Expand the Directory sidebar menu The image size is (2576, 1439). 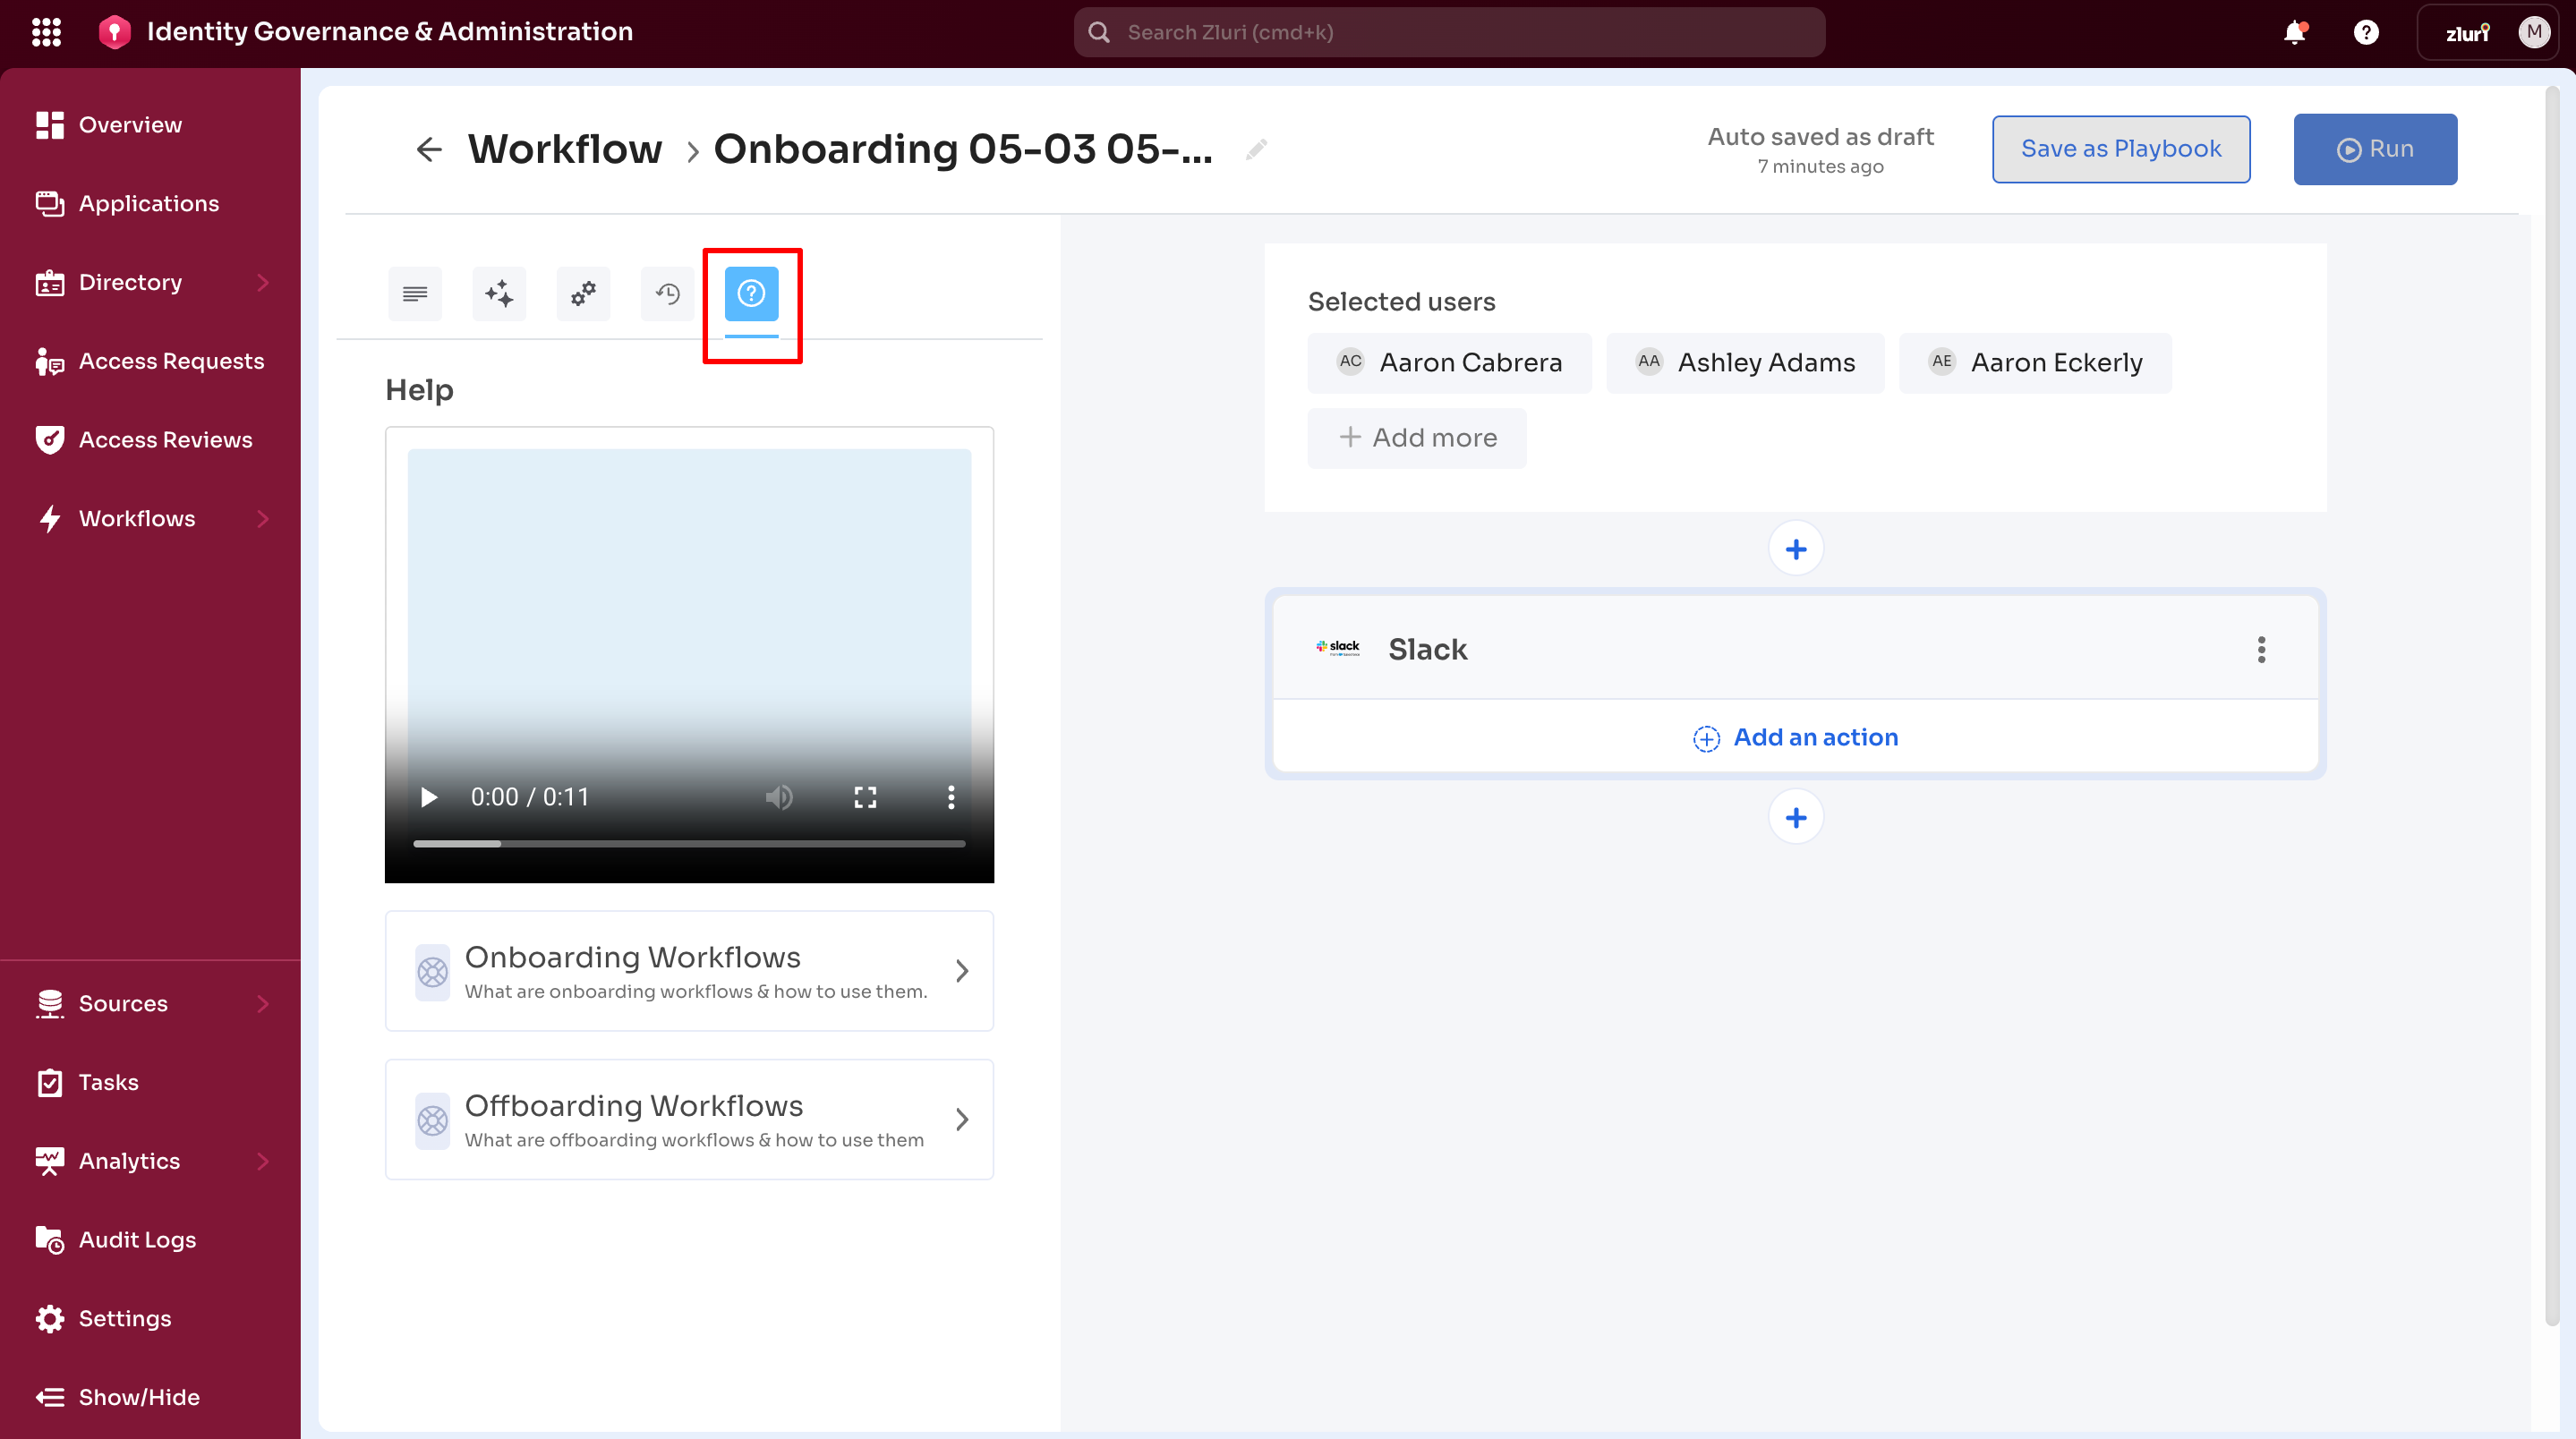coord(263,283)
